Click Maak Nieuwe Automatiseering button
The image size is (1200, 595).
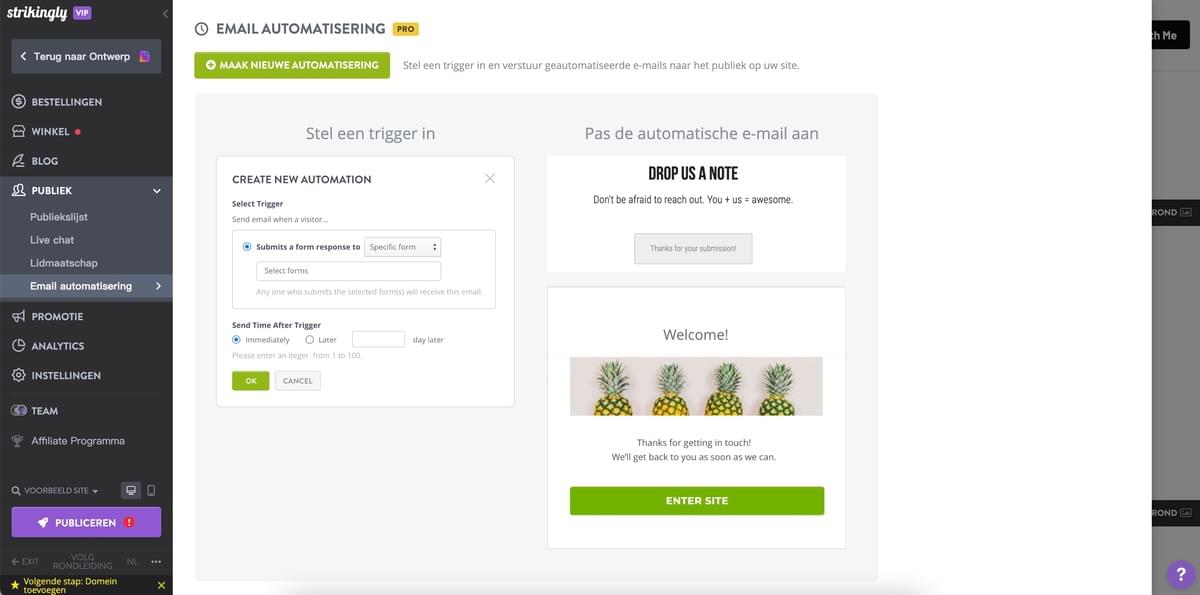point(291,64)
